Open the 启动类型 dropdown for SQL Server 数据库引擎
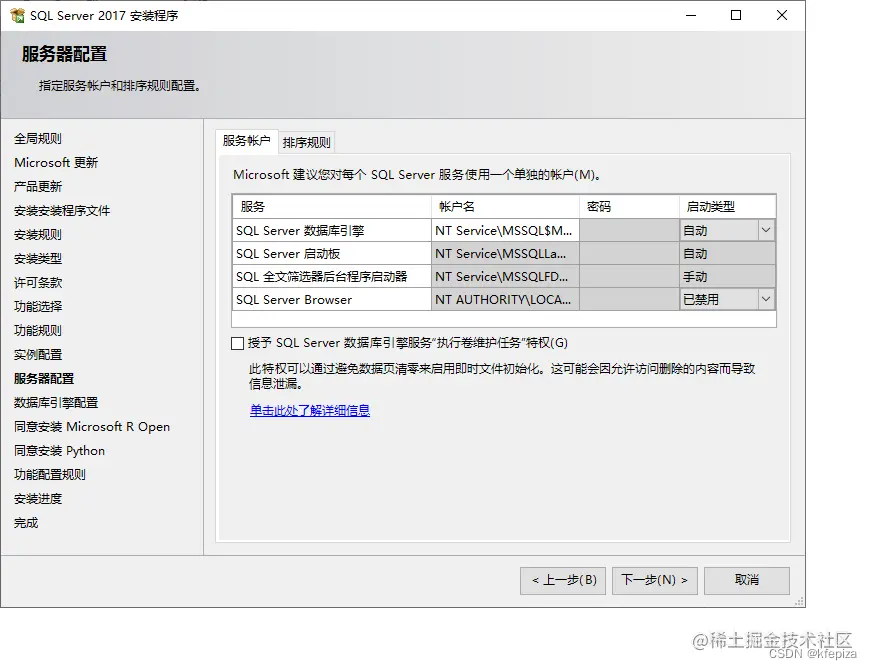 coord(765,230)
